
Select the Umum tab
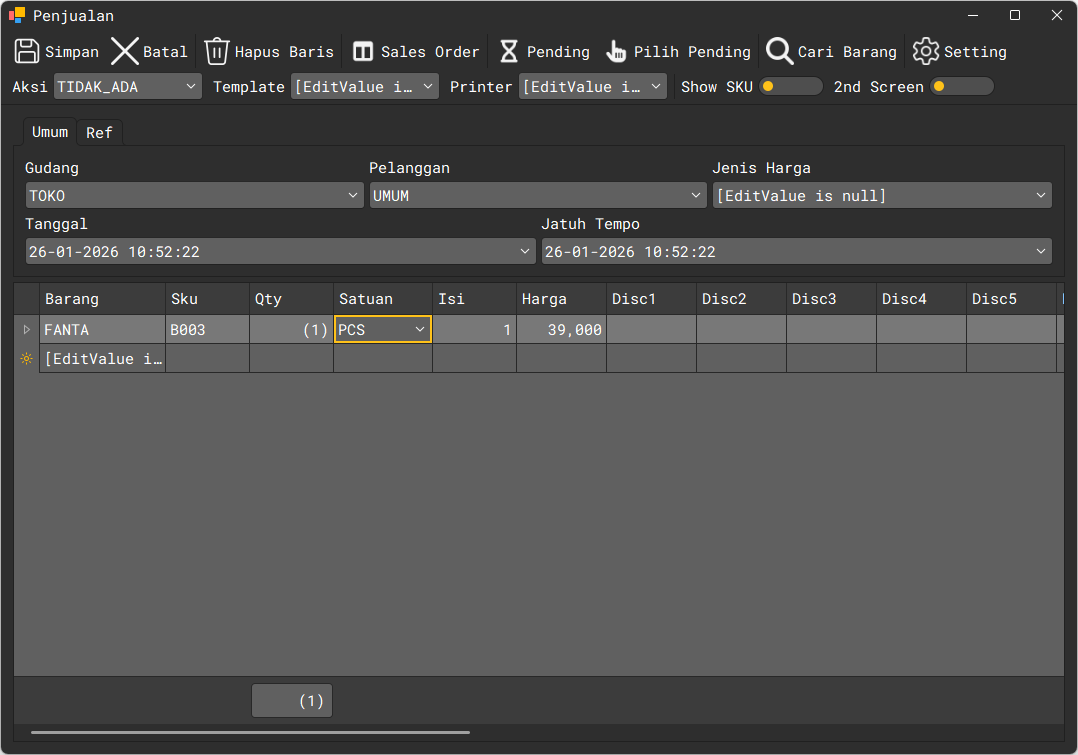tap(50, 132)
